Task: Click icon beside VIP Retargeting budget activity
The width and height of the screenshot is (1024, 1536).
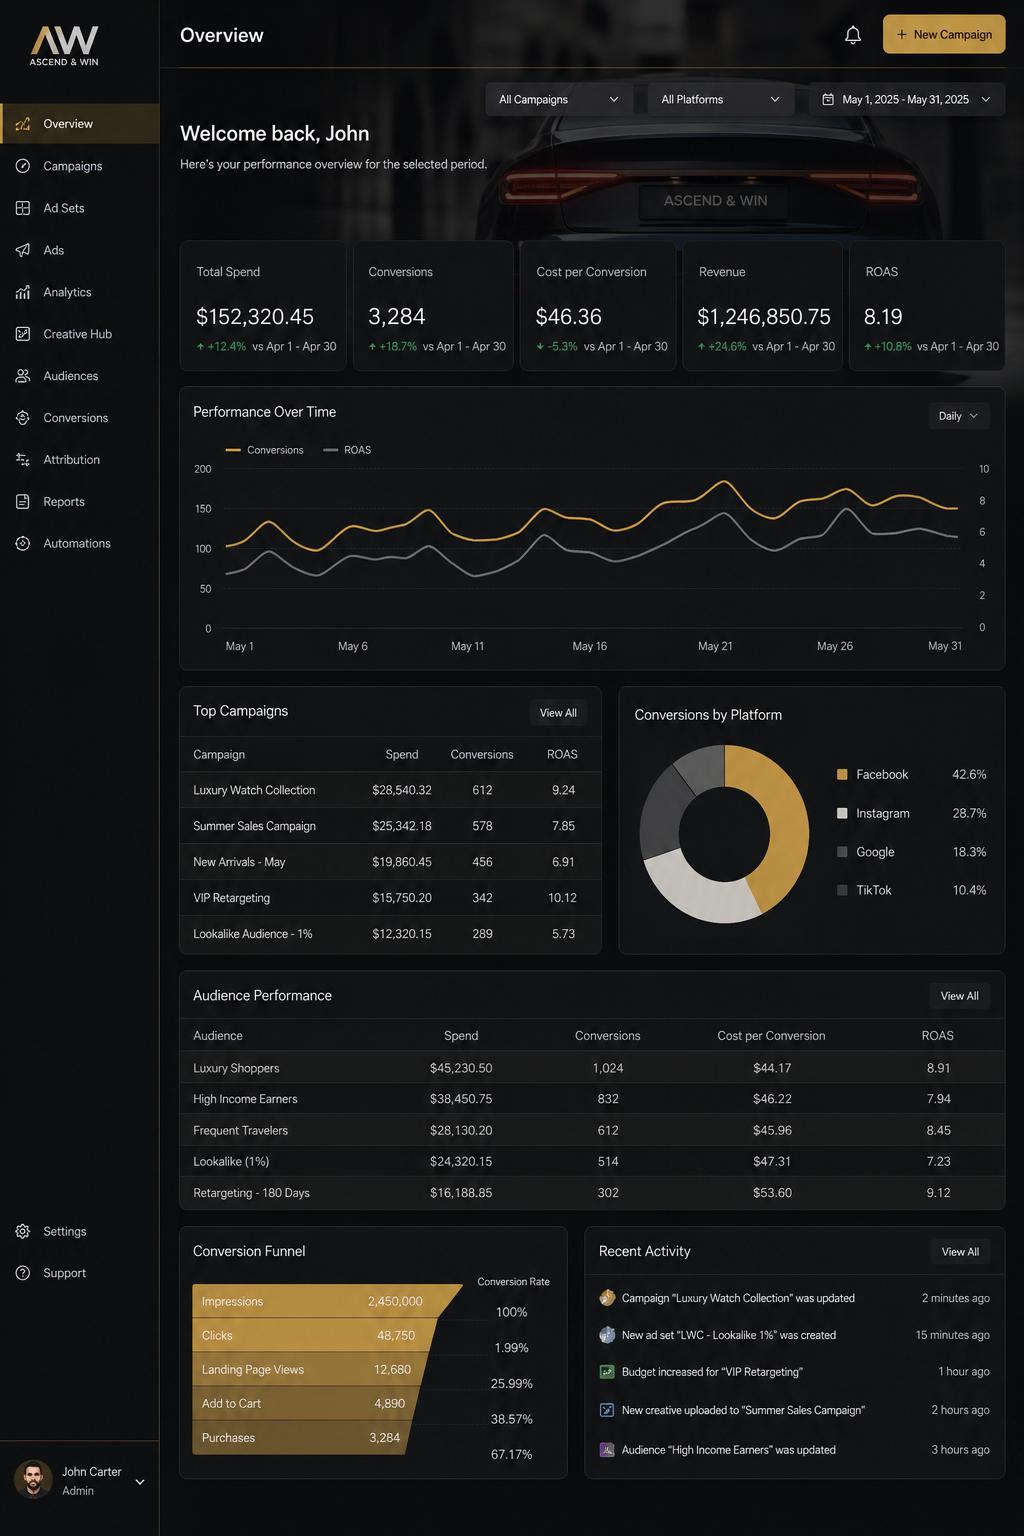Action: coord(607,1372)
